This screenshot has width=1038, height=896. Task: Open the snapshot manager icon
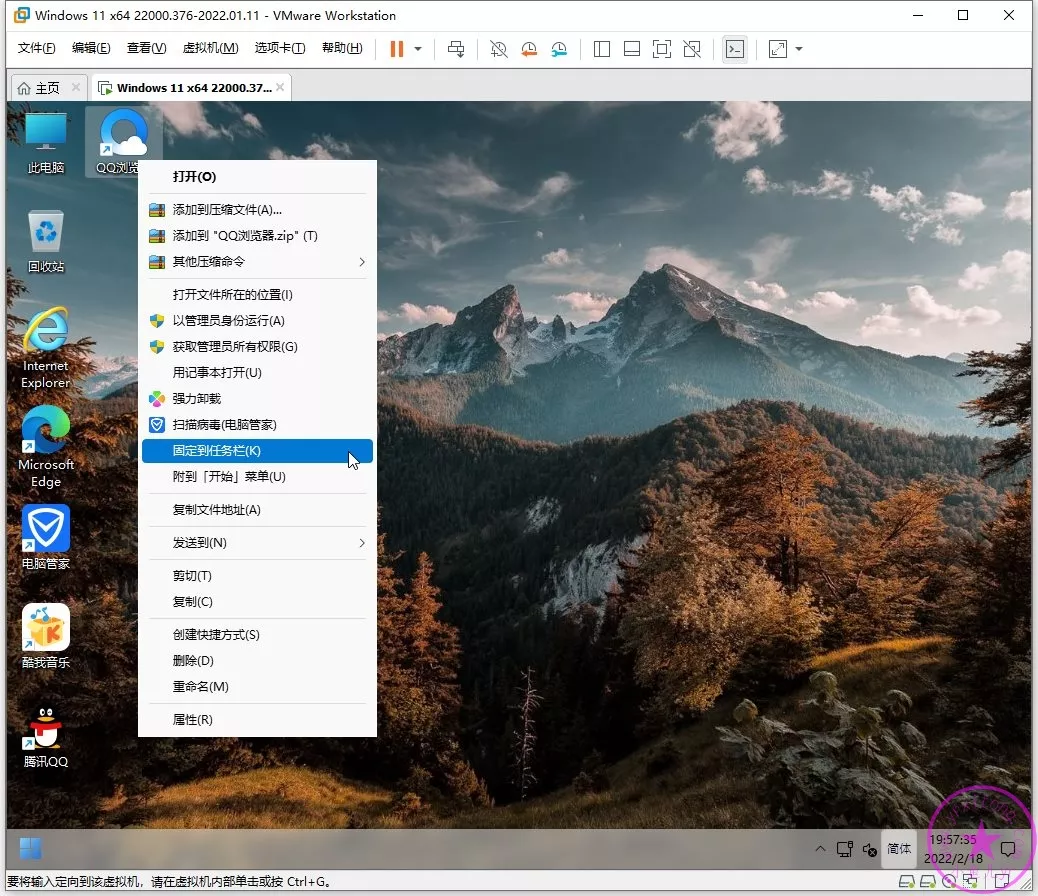[560, 49]
